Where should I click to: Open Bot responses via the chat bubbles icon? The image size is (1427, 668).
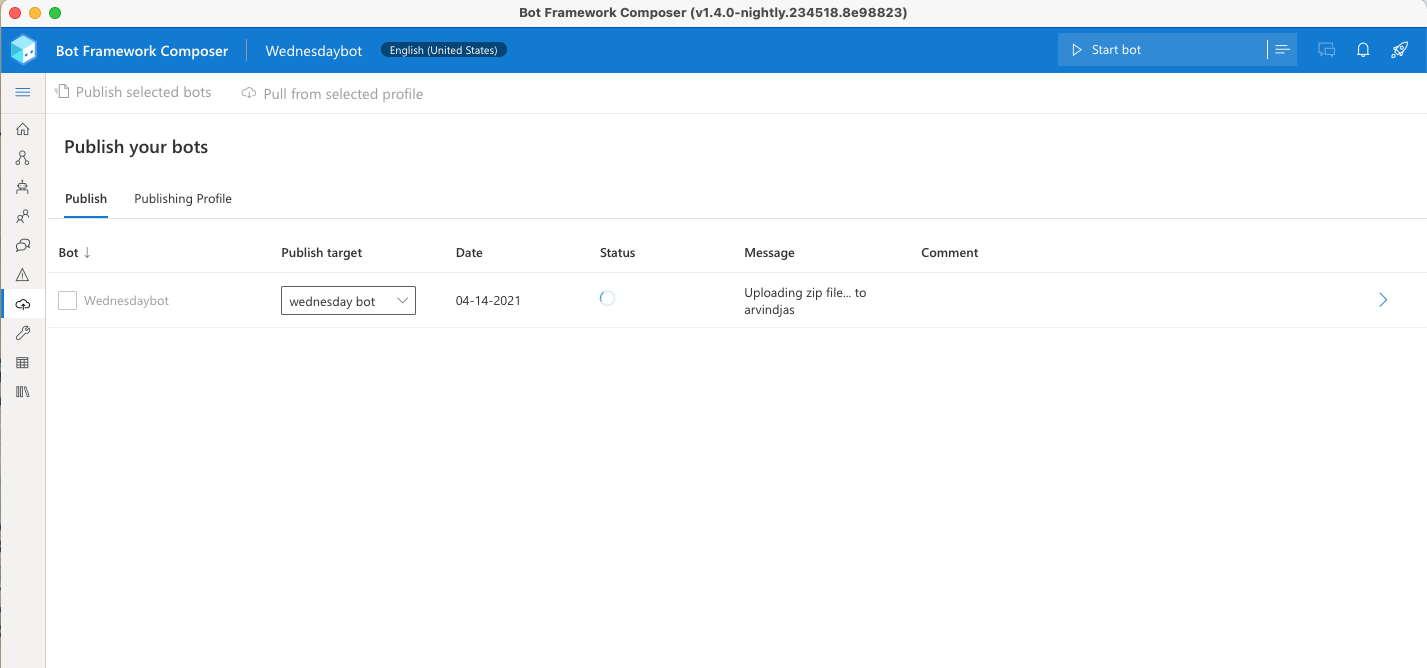(22, 245)
